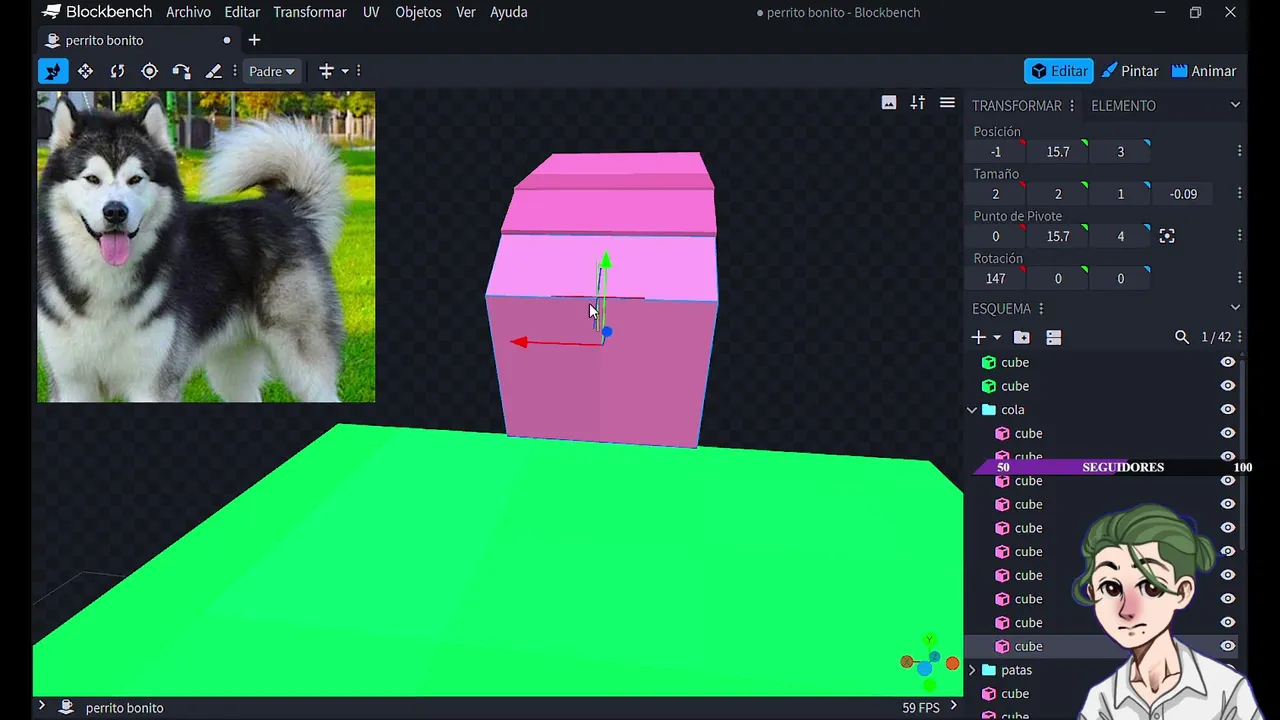The width and height of the screenshot is (1280, 720).
Task: Click the Add Group folder icon
Action: pos(1022,337)
